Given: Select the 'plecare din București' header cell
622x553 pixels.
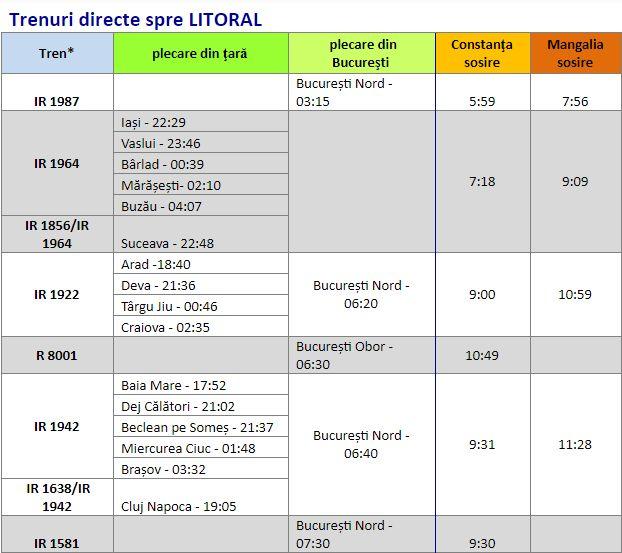Looking at the screenshot, I should pos(362,53).
